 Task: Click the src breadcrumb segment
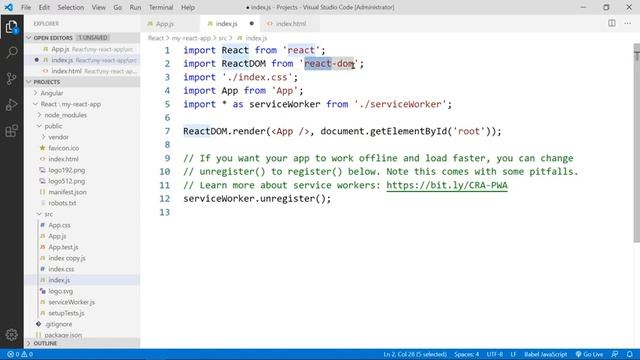[222, 38]
